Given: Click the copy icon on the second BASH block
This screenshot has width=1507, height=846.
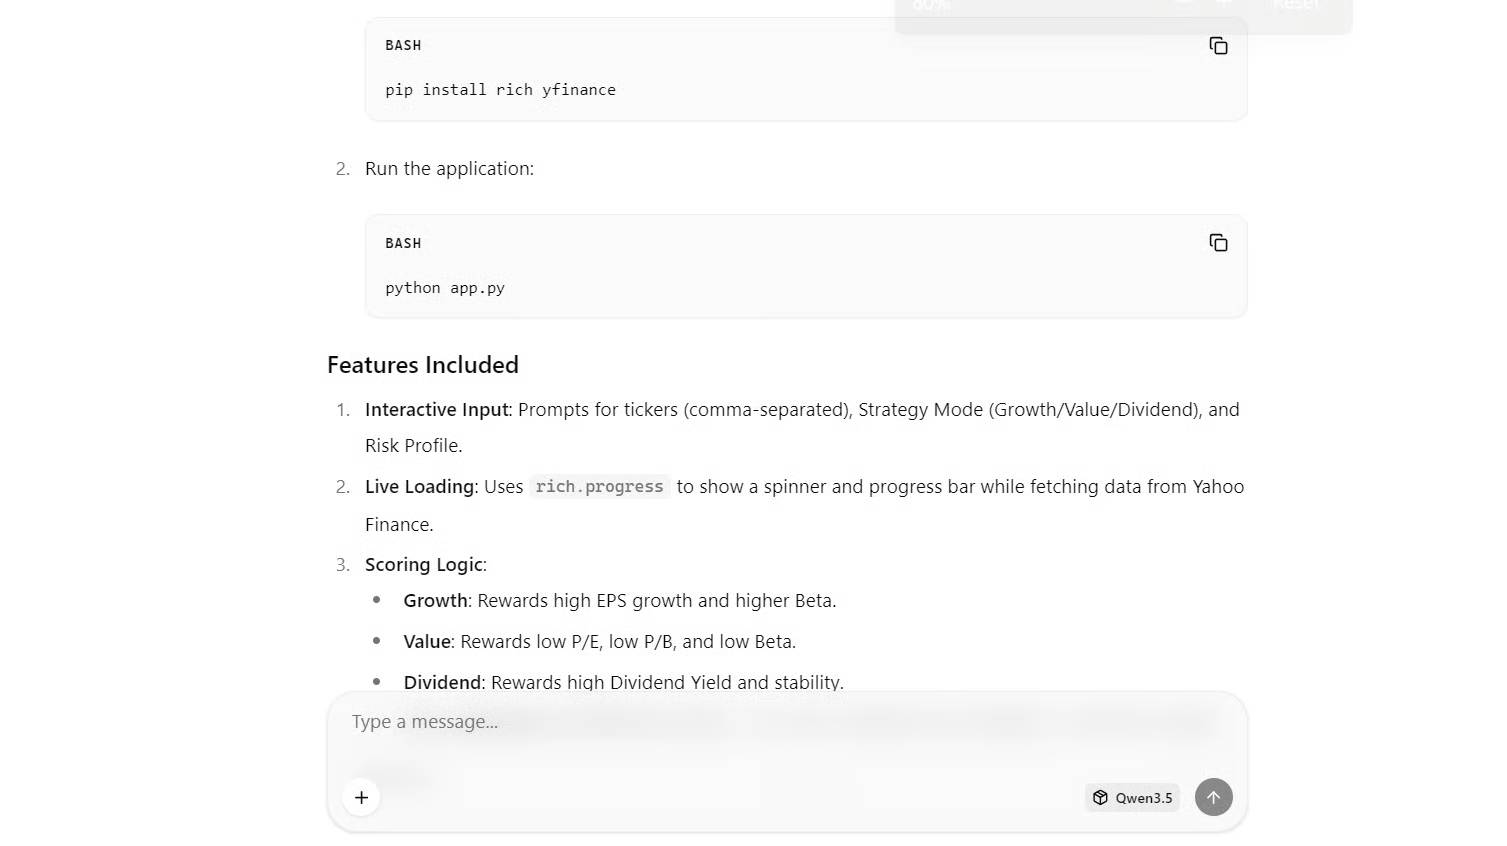Looking at the screenshot, I should [x=1218, y=242].
